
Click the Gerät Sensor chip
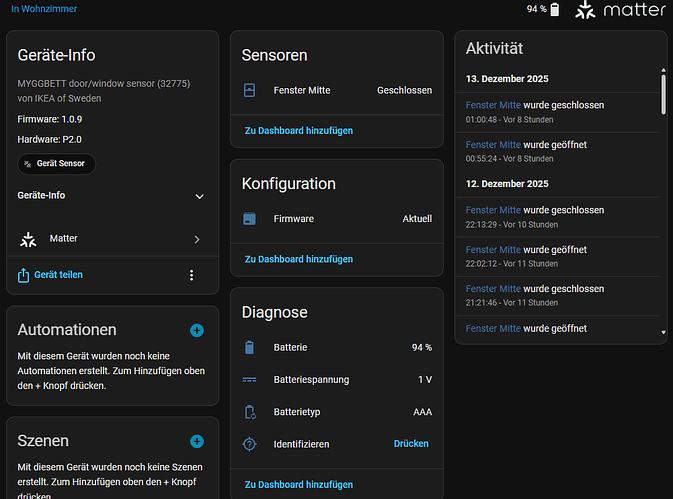57,164
